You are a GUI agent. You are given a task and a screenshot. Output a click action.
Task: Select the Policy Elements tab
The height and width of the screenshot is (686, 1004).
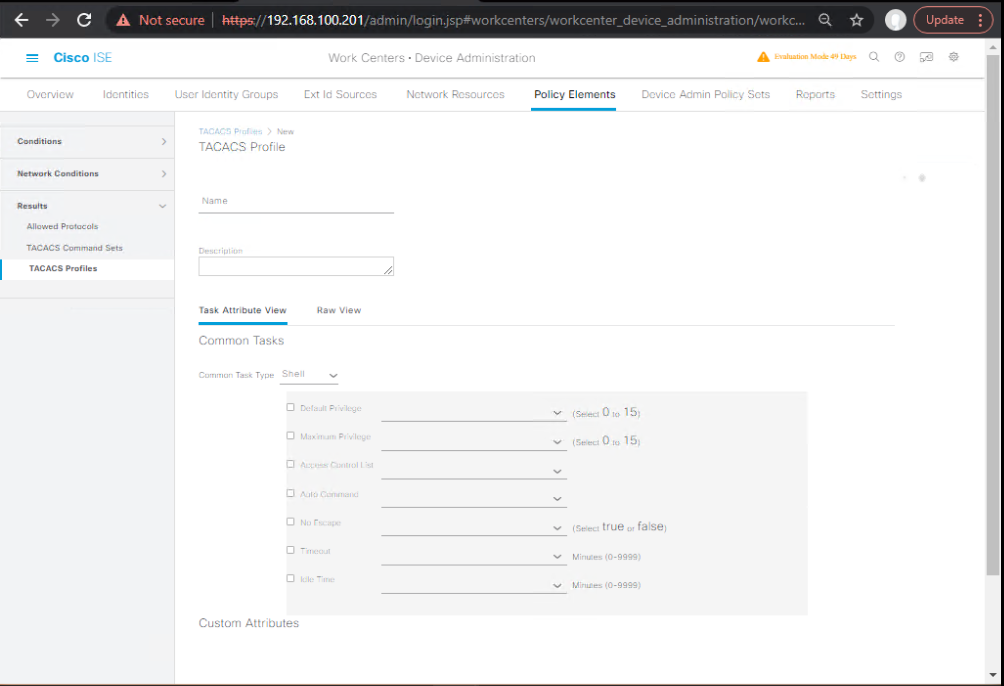[574, 94]
